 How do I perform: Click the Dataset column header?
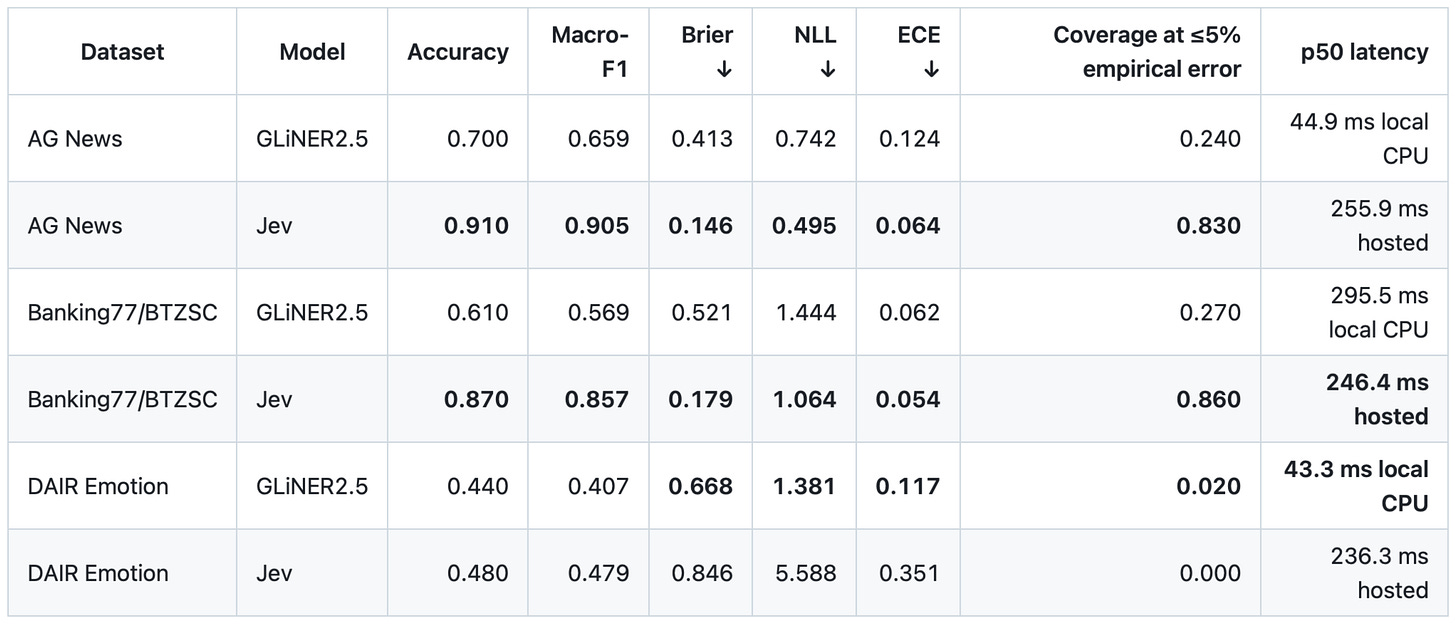122,52
